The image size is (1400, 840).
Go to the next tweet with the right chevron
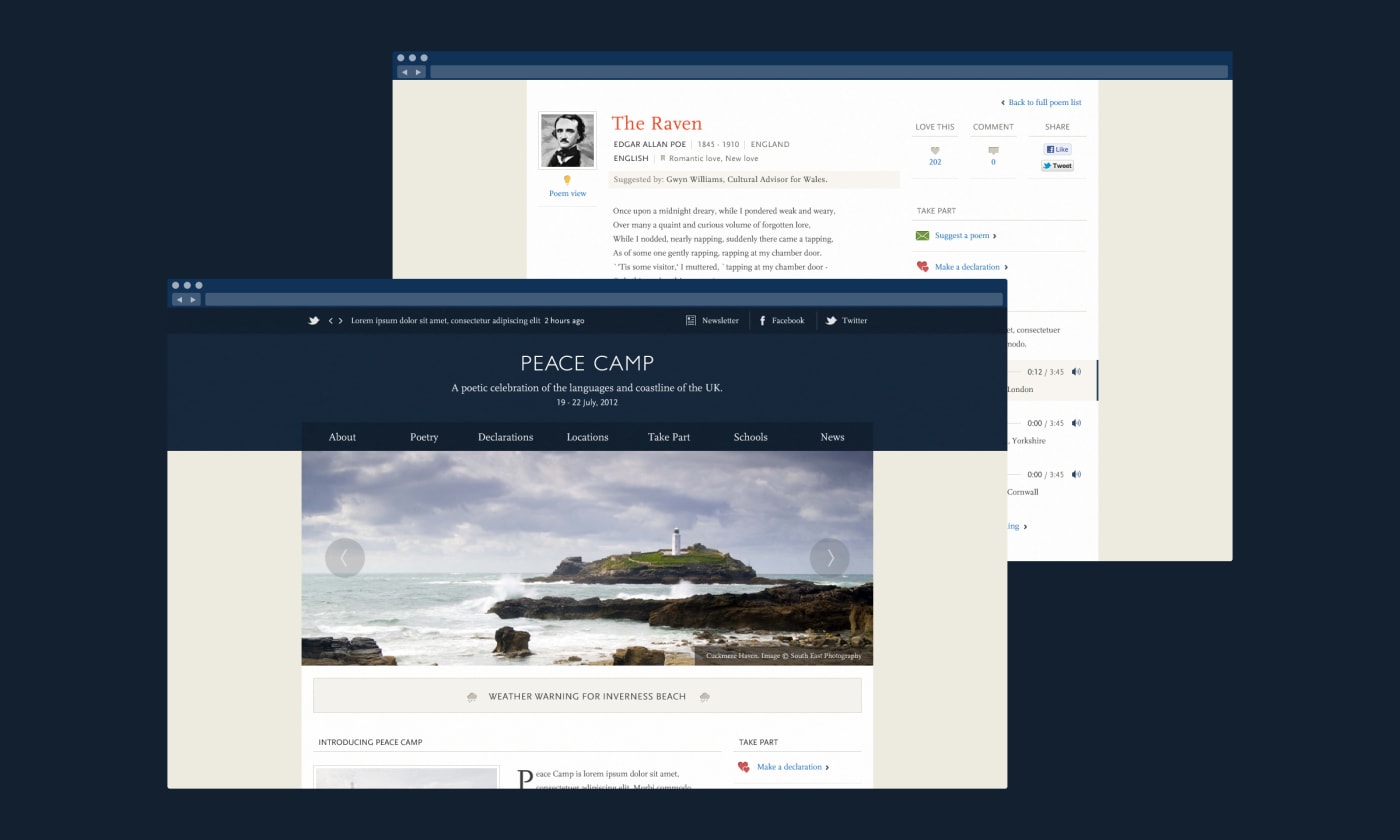point(341,321)
